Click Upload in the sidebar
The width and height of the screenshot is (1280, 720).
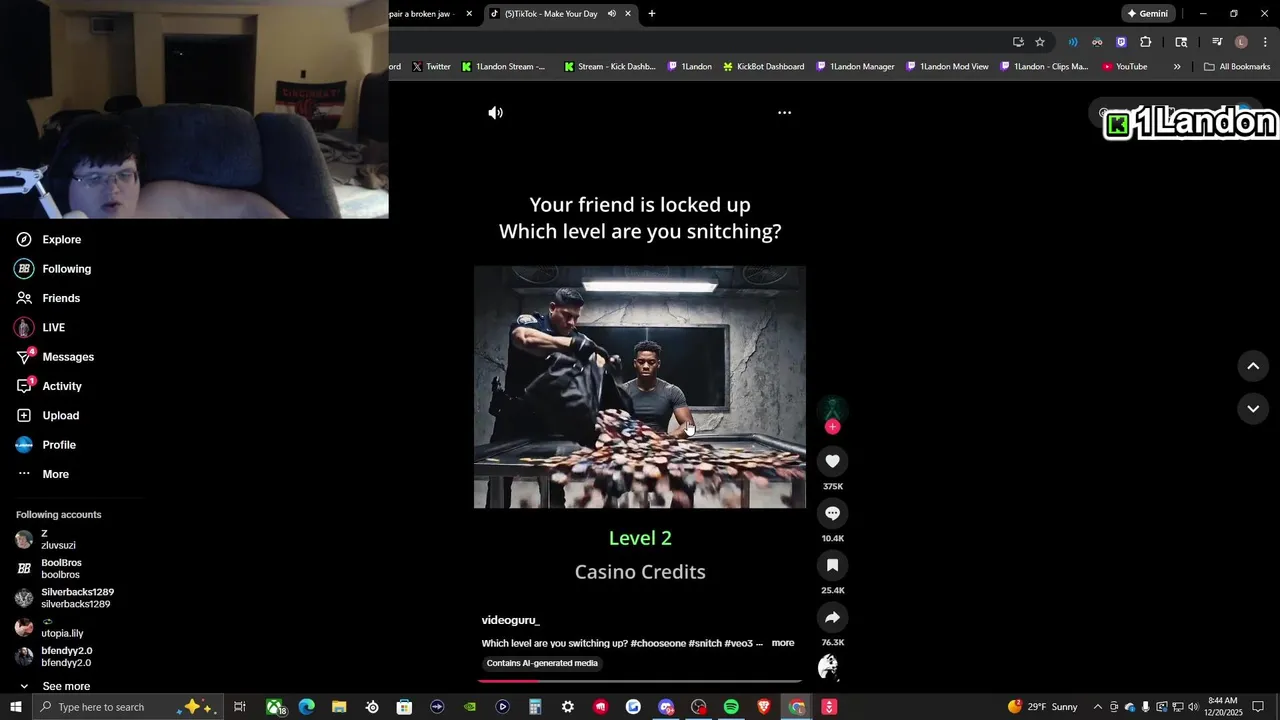click(x=47, y=416)
